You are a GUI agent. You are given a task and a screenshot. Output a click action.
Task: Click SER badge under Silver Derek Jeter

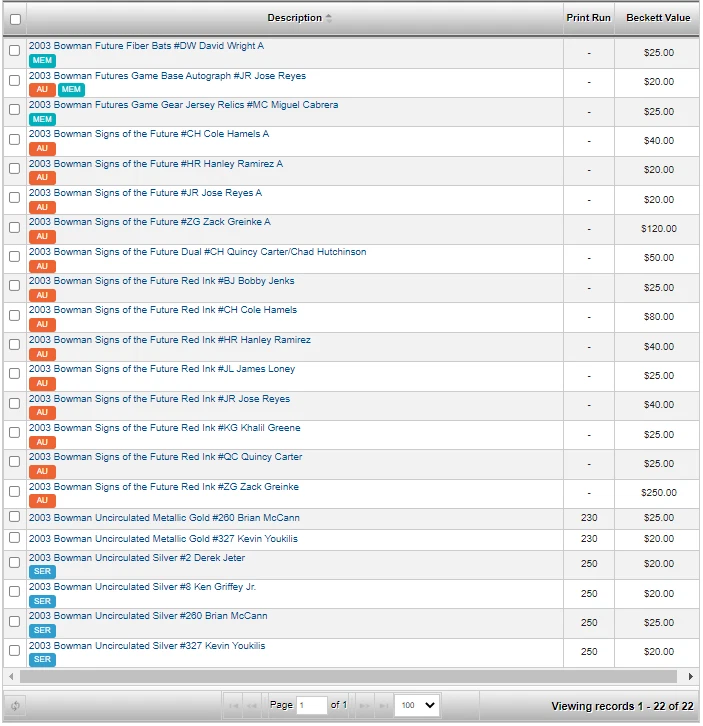(42, 571)
